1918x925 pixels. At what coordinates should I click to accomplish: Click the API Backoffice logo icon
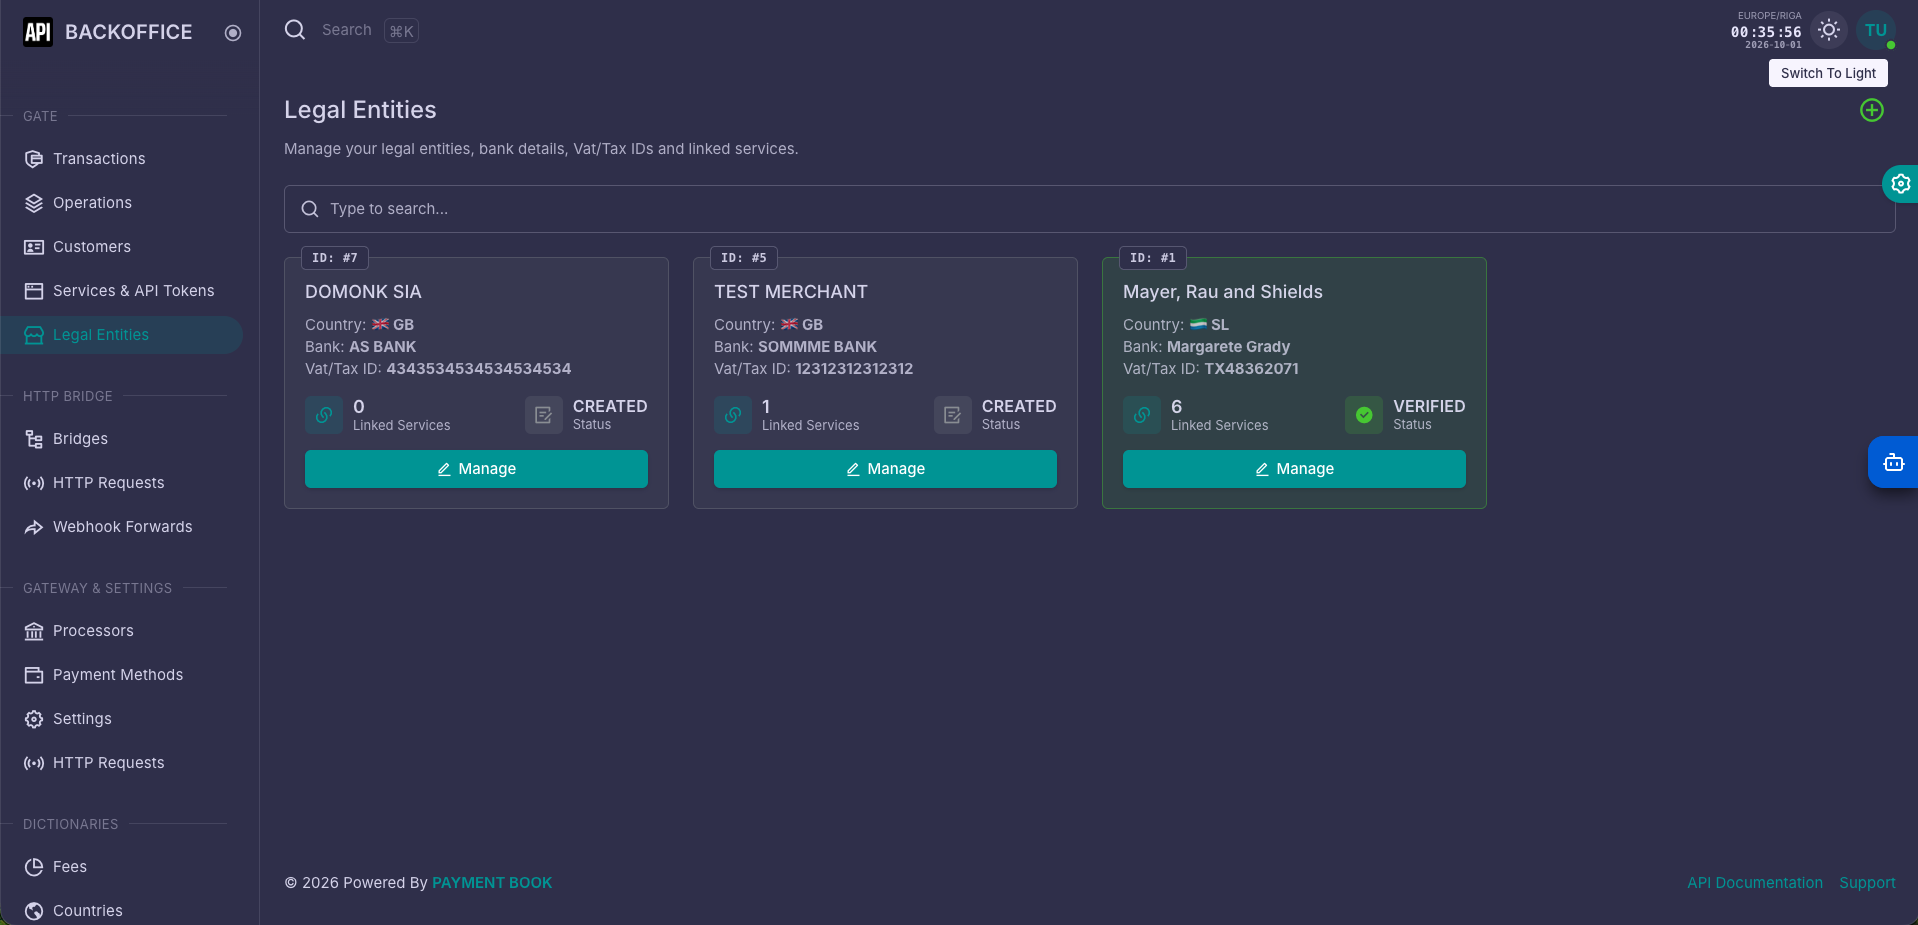pos(38,32)
